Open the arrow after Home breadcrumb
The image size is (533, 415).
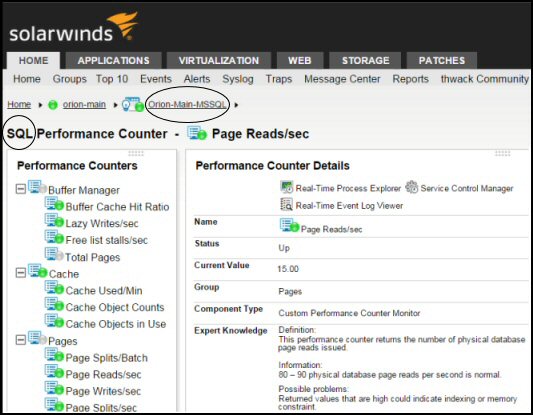coord(40,105)
